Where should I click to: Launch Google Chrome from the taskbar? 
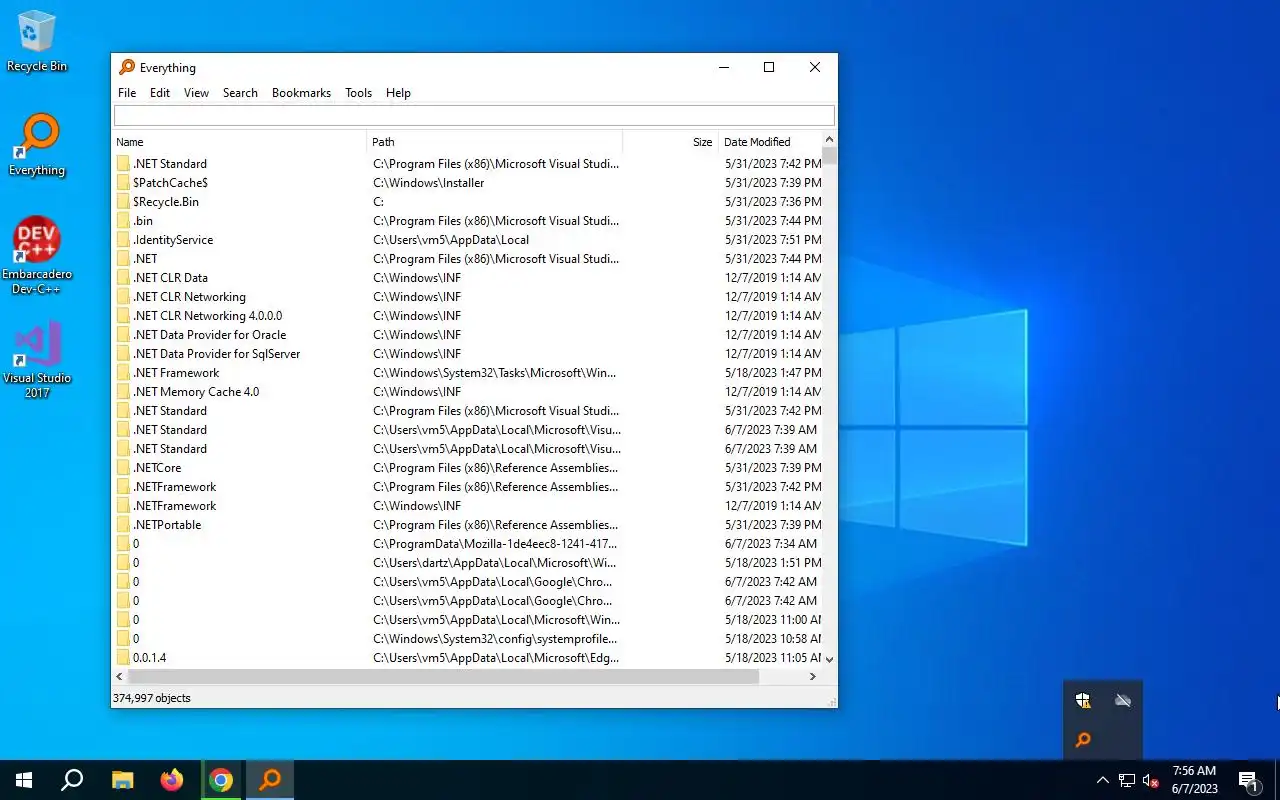point(221,780)
